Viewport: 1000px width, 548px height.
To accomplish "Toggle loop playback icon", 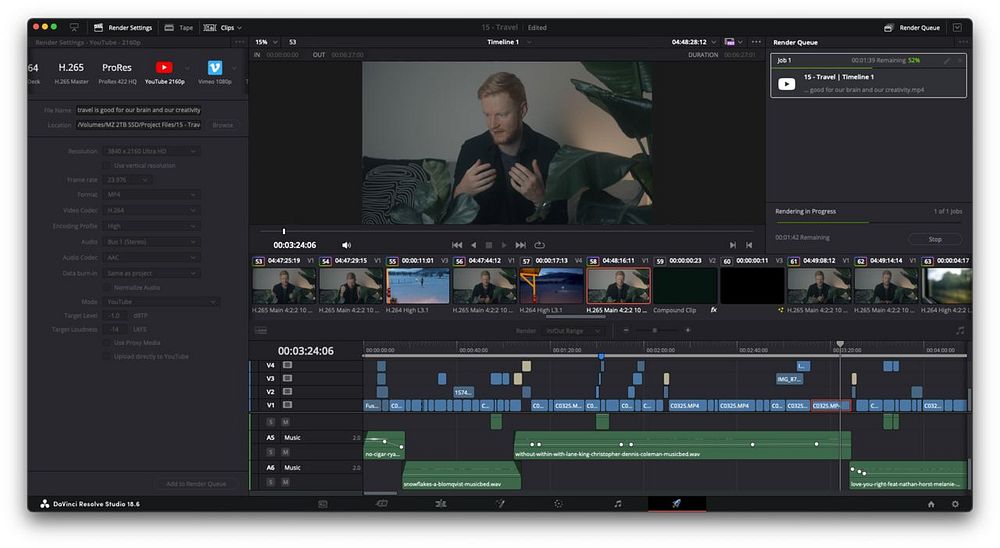I will (540, 245).
